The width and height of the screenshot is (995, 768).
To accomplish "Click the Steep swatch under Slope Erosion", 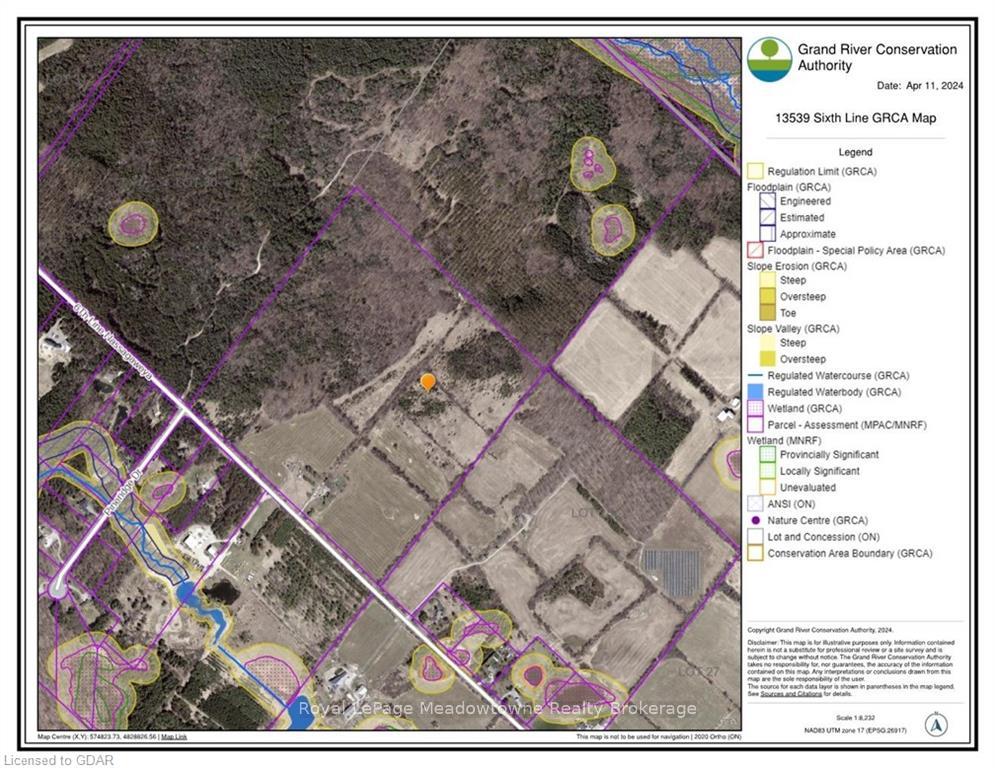I will (767, 280).
